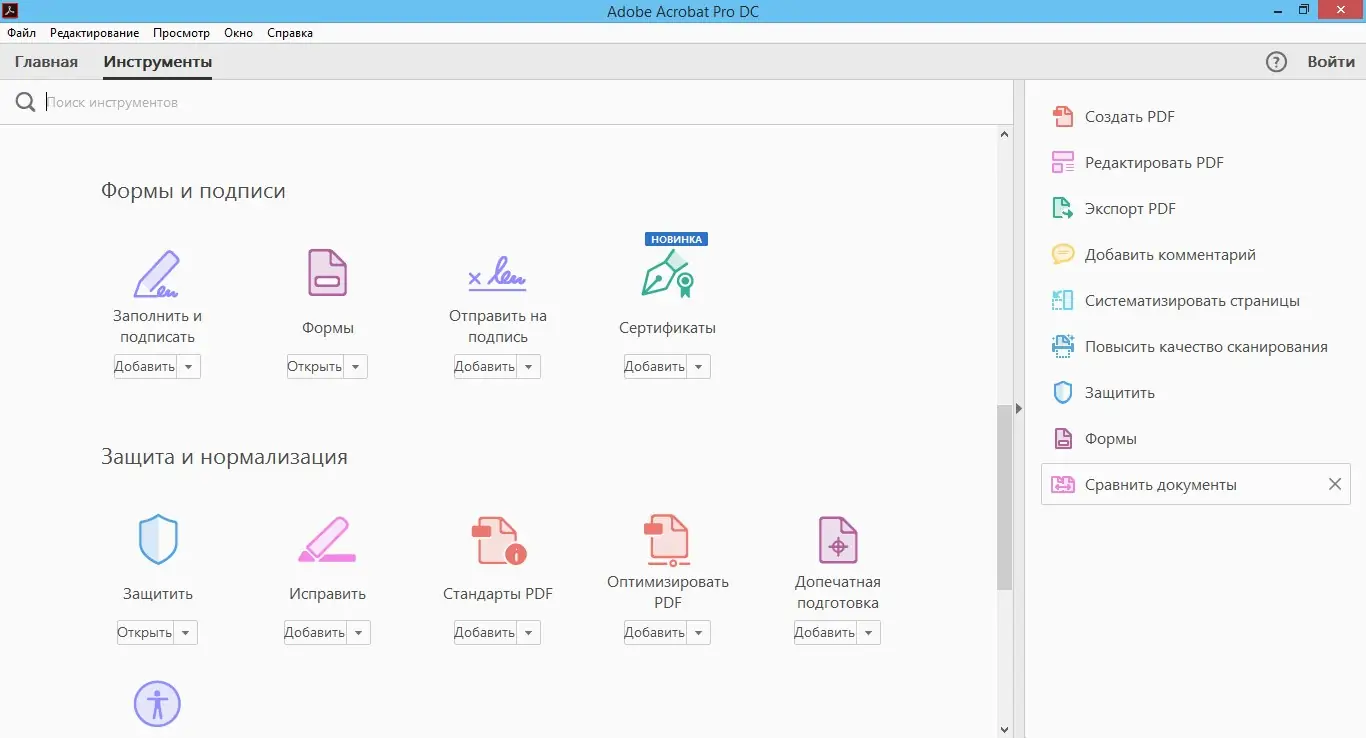Click the Оптимизировать PDF tool icon
The width and height of the screenshot is (1366, 738).
(x=667, y=539)
